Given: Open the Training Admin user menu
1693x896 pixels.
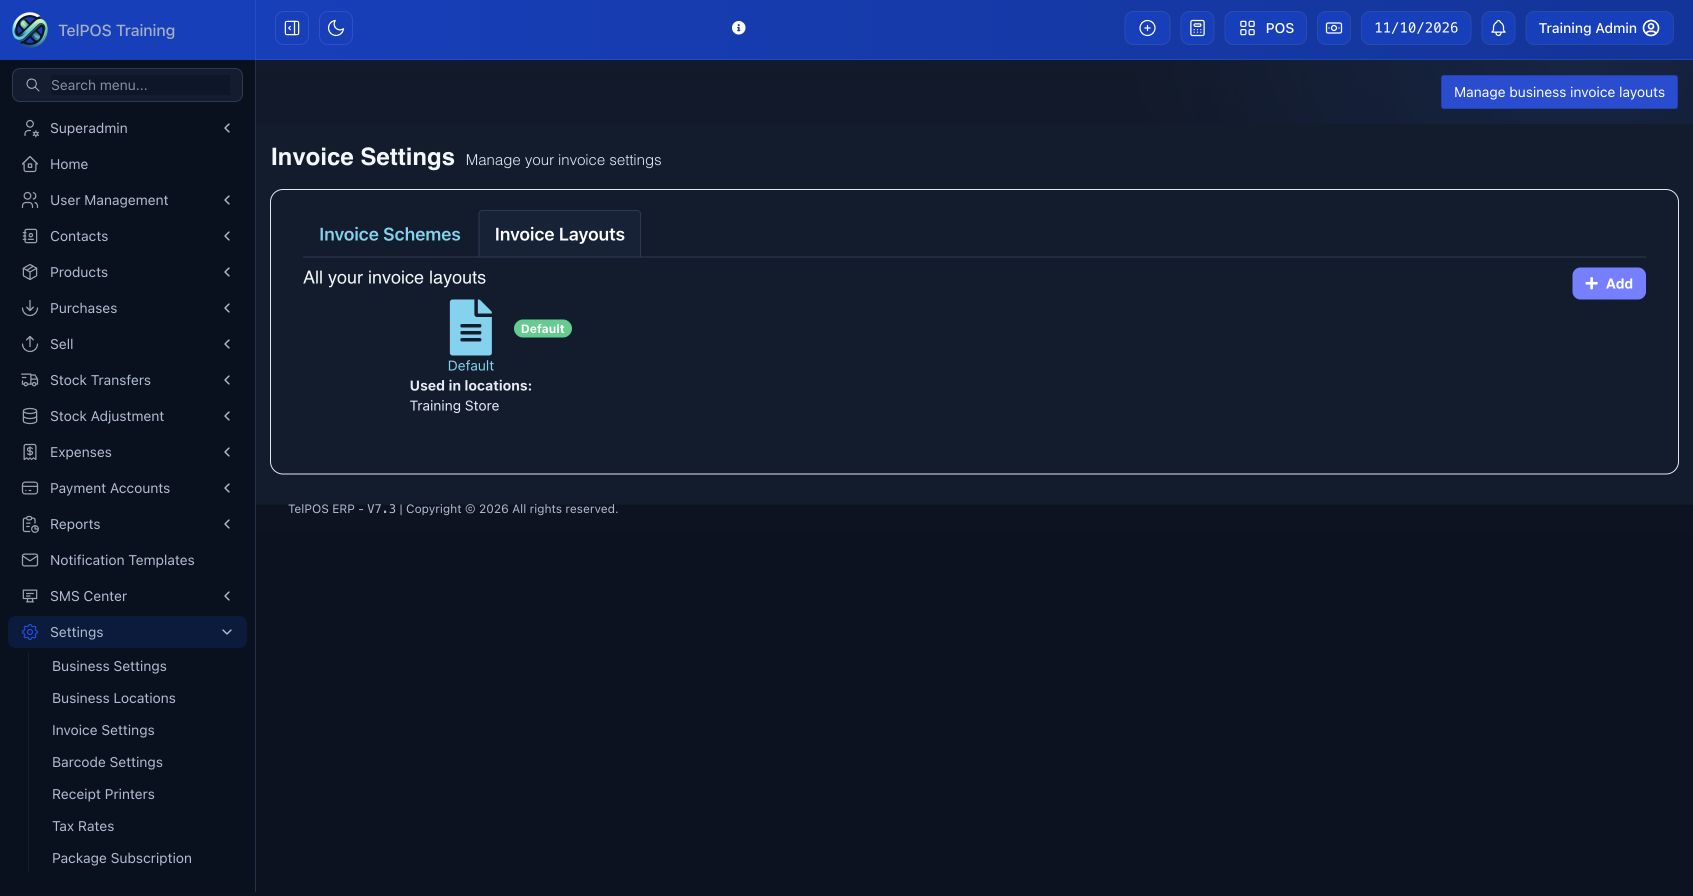Looking at the screenshot, I should [x=1599, y=28].
